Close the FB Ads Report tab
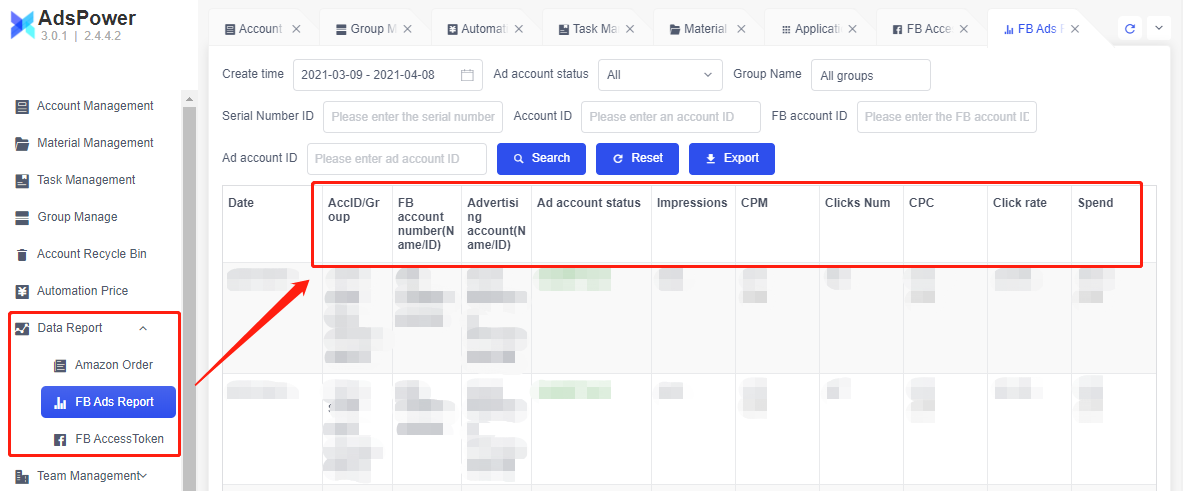 [1075, 29]
